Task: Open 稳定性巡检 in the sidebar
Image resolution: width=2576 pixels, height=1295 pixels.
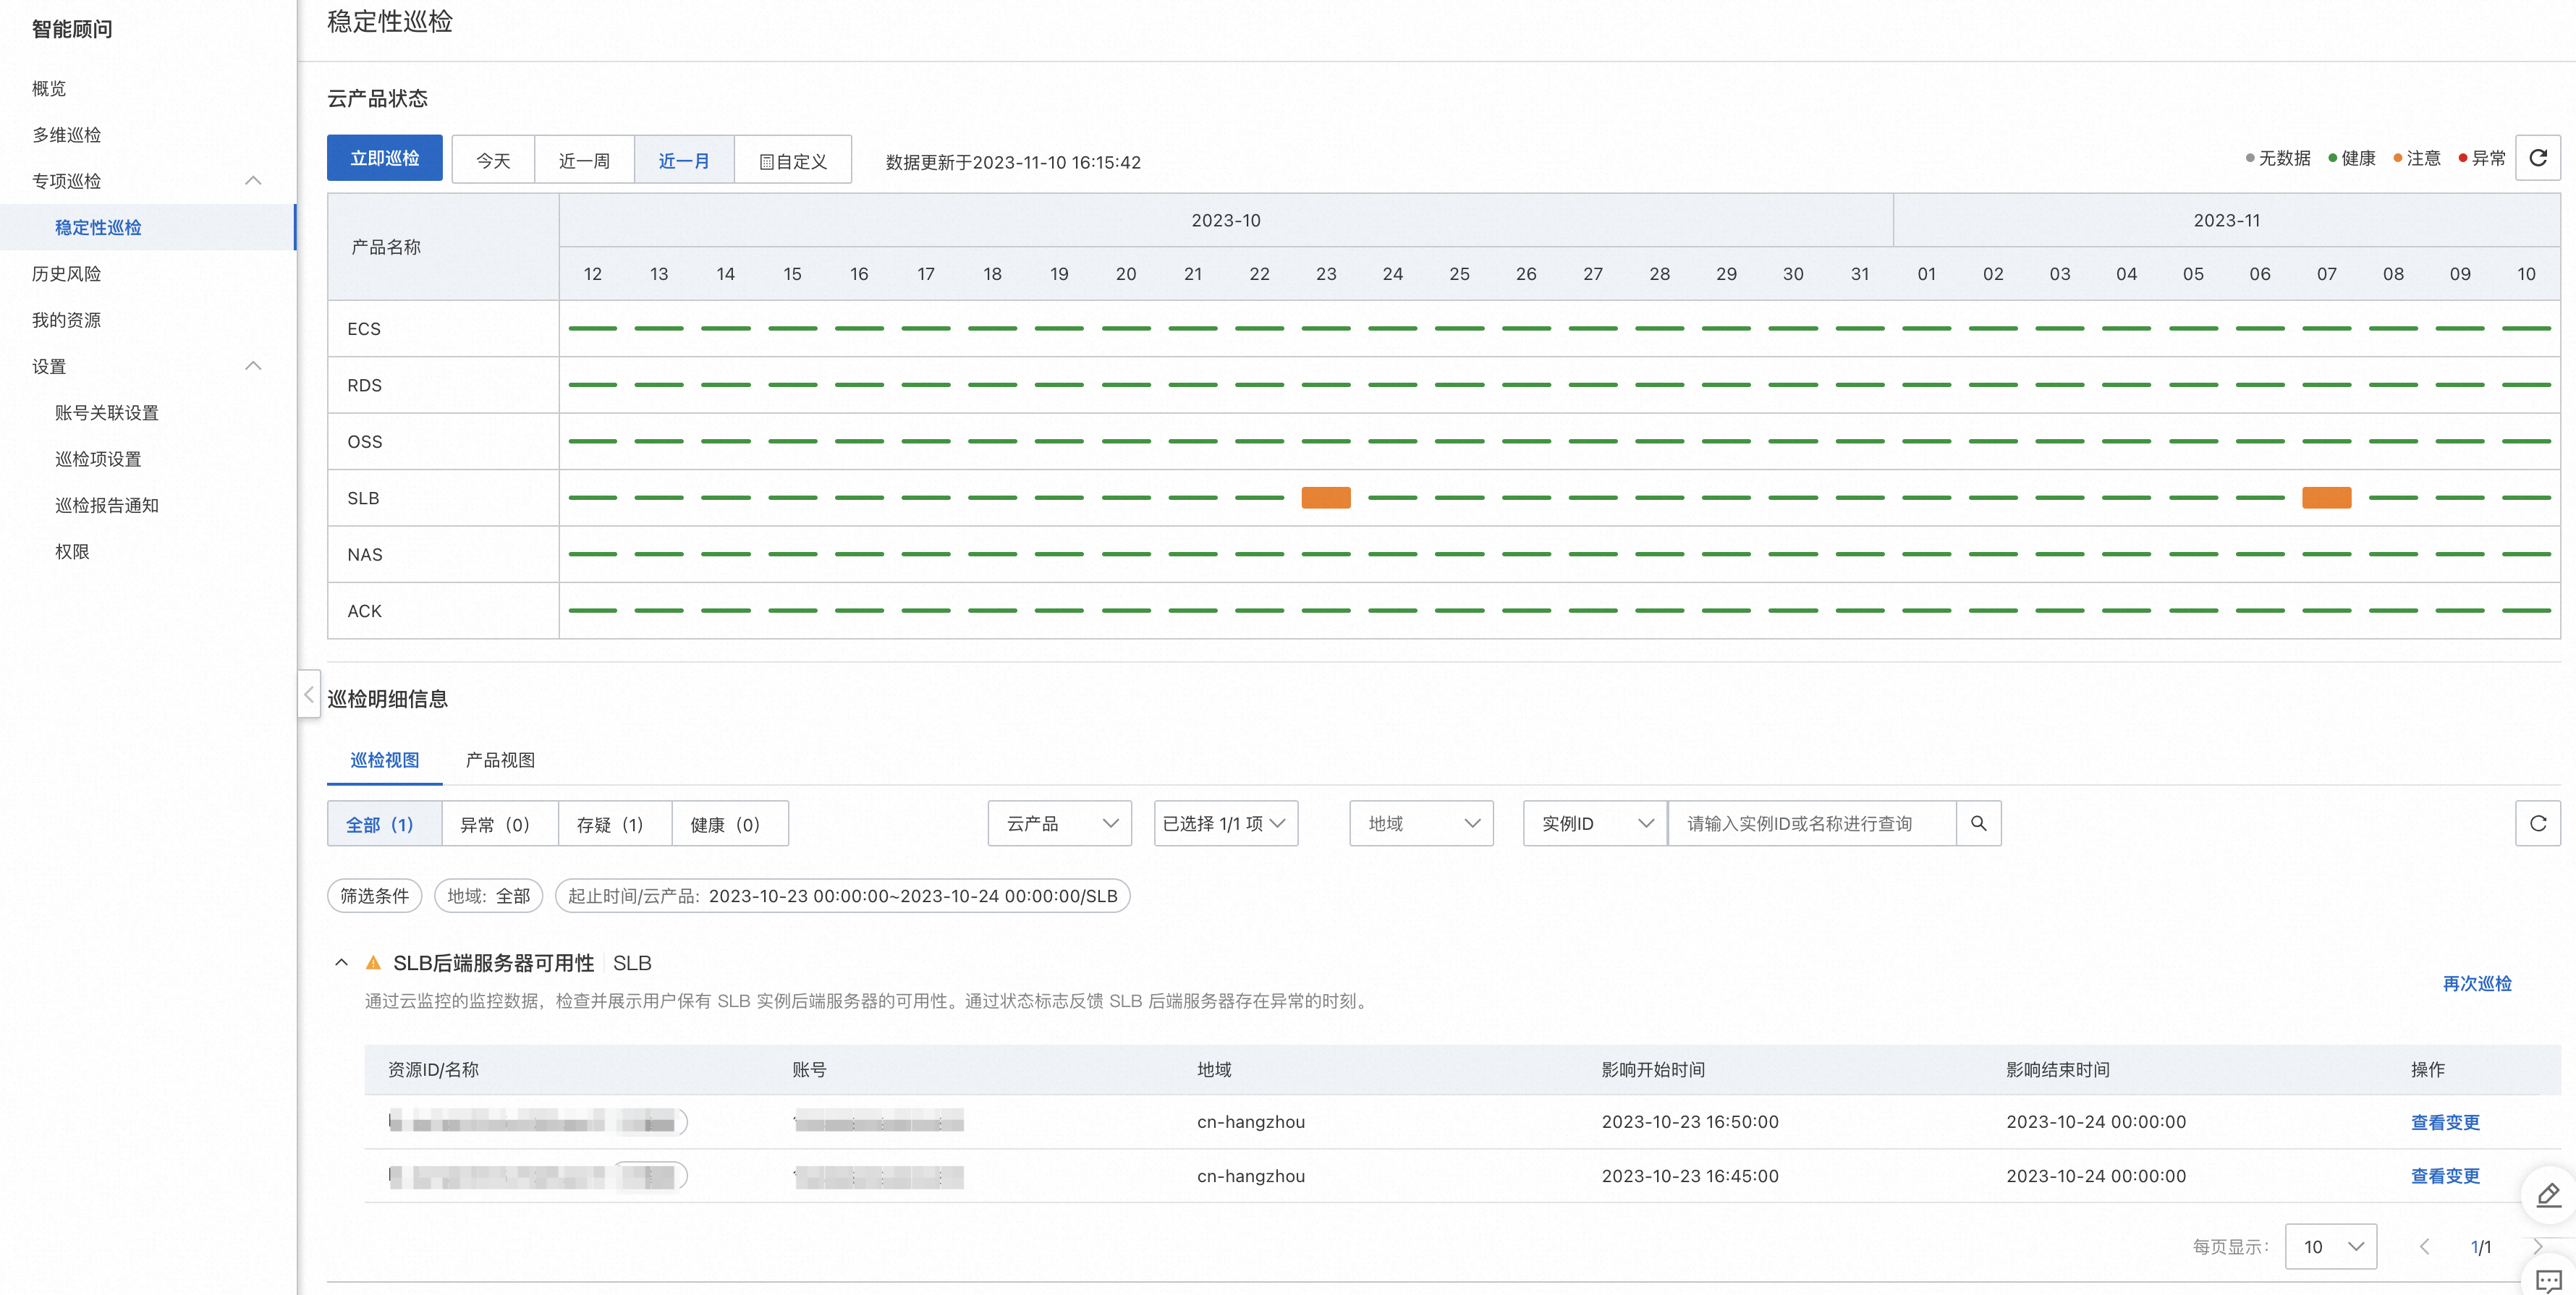Action: pyautogui.click(x=148, y=227)
